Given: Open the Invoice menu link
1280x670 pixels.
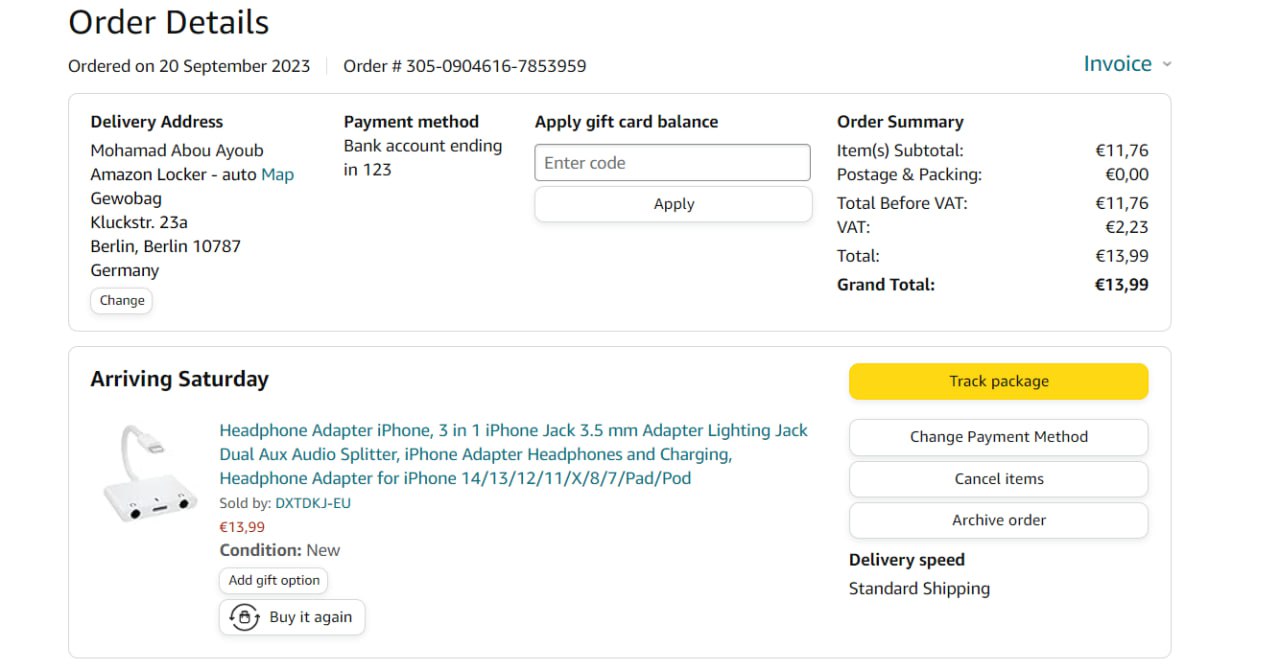Looking at the screenshot, I should [1117, 64].
